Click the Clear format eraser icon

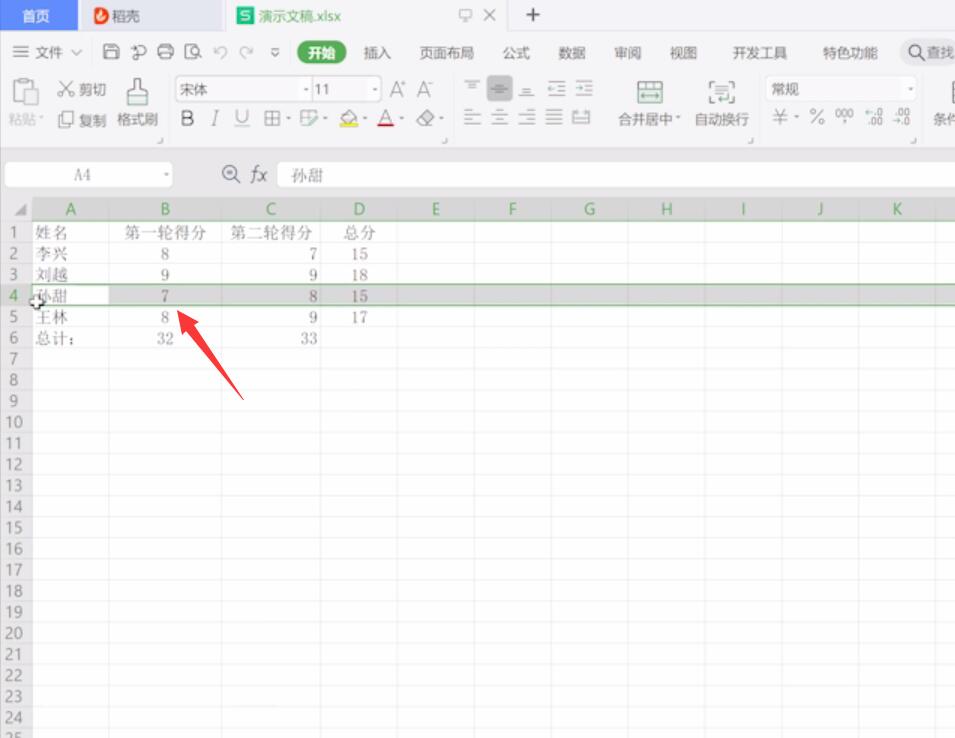425,118
